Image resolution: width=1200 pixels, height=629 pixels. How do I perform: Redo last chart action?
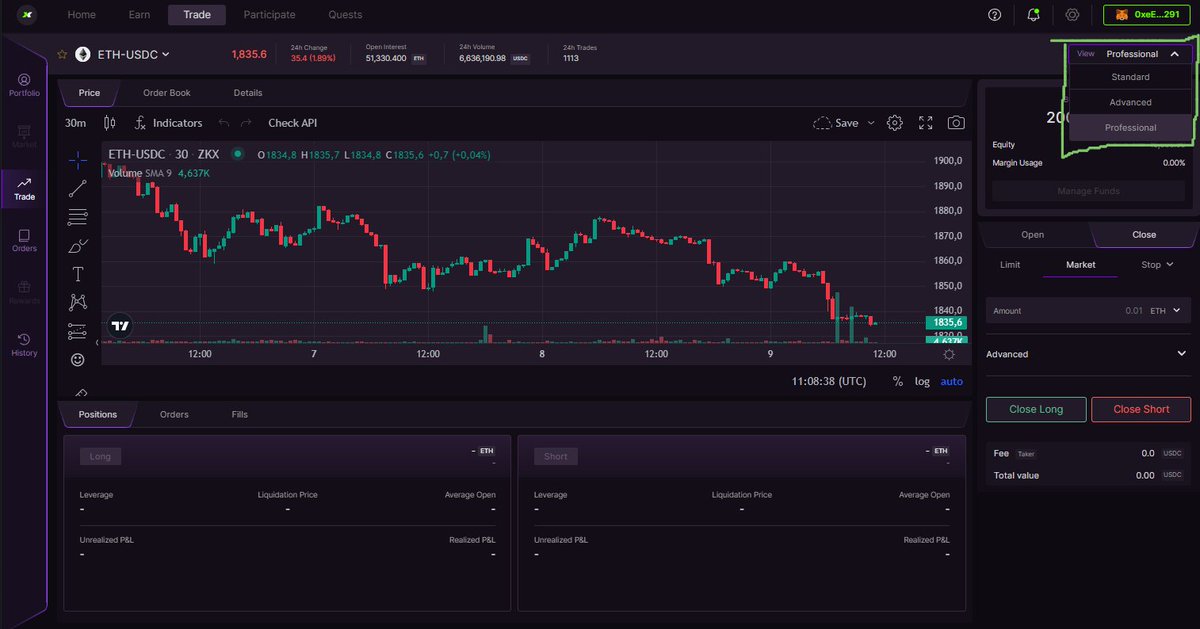(x=246, y=123)
